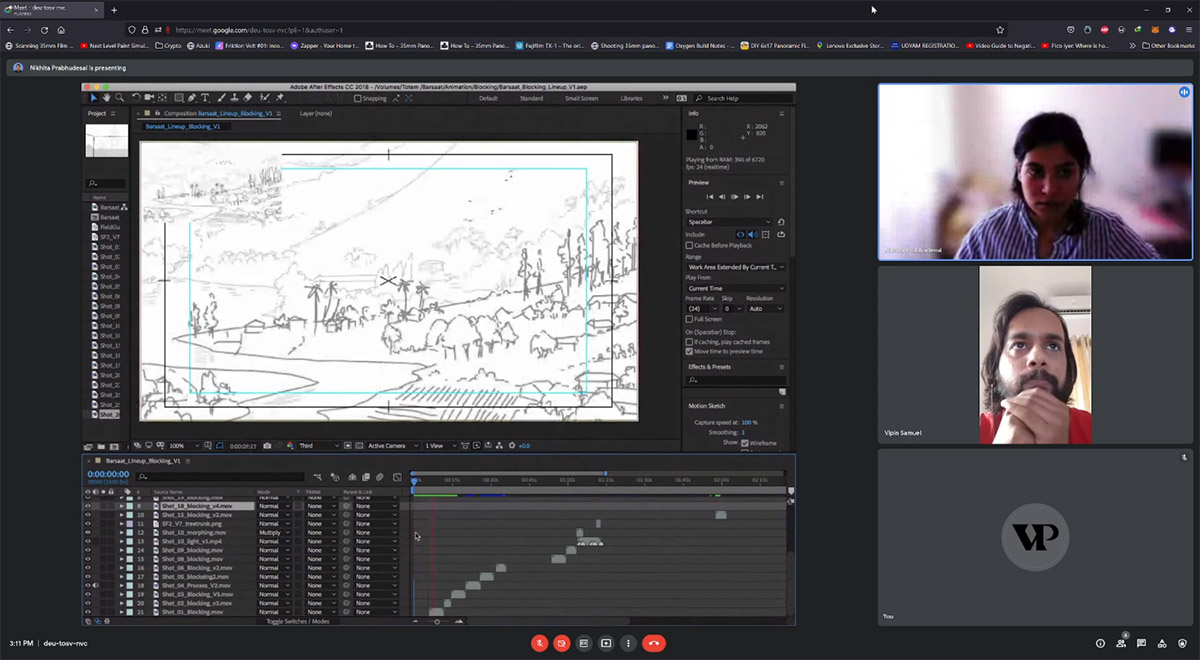Click Toggle Switches / Modes button
This screenshot has height=660, width=1200.
pos(297,621)
